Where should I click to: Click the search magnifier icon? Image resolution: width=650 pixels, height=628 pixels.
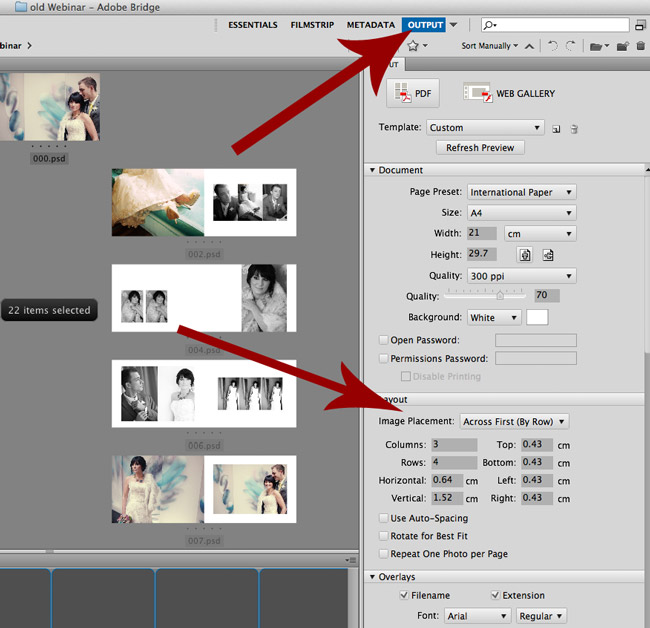[x=490, y=25]
